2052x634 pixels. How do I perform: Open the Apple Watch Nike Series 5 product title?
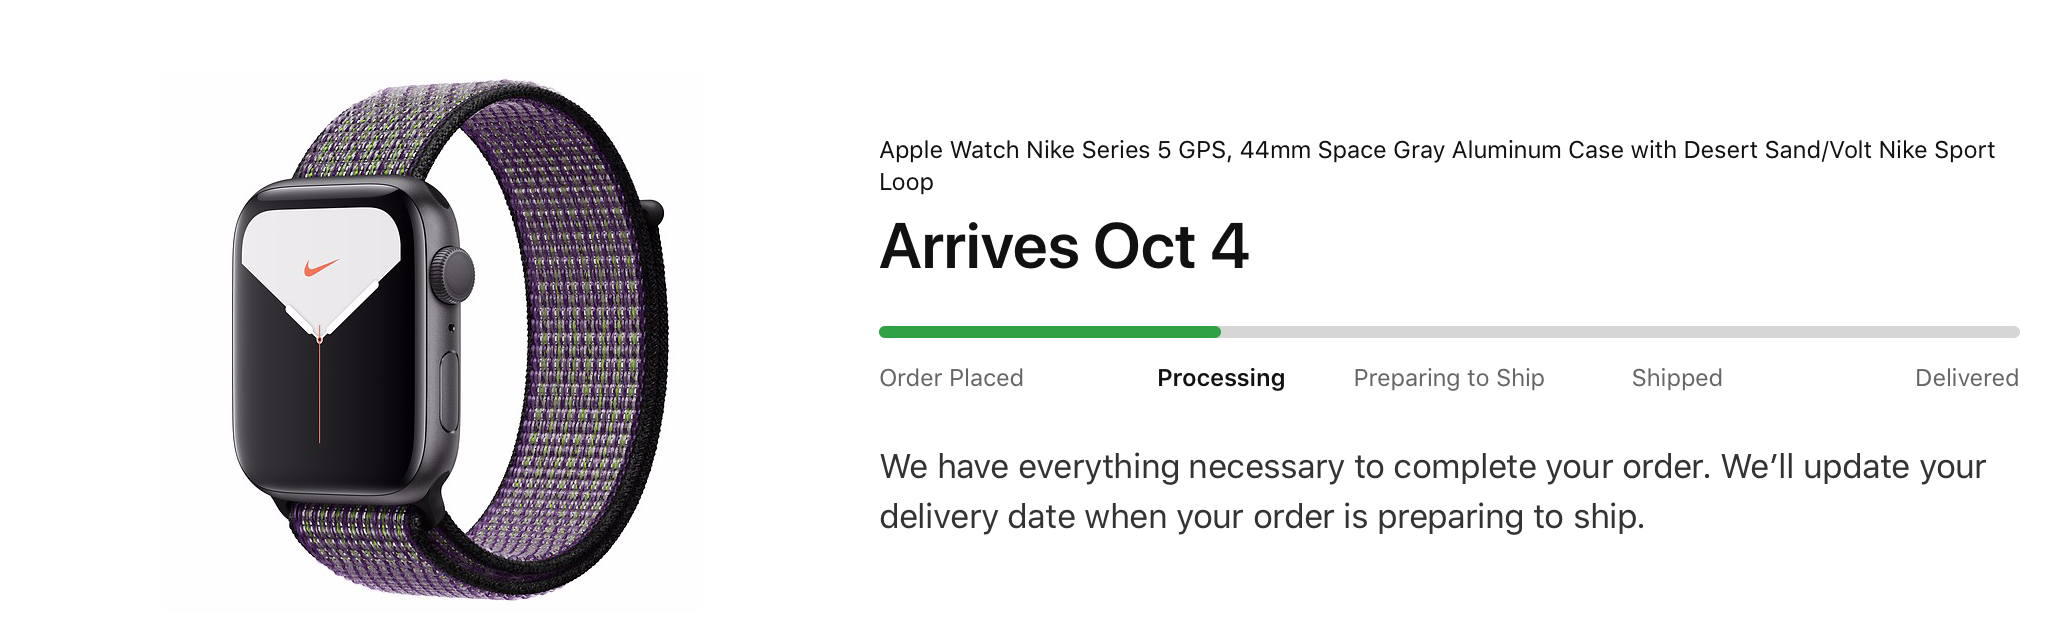coord(1437,166)
